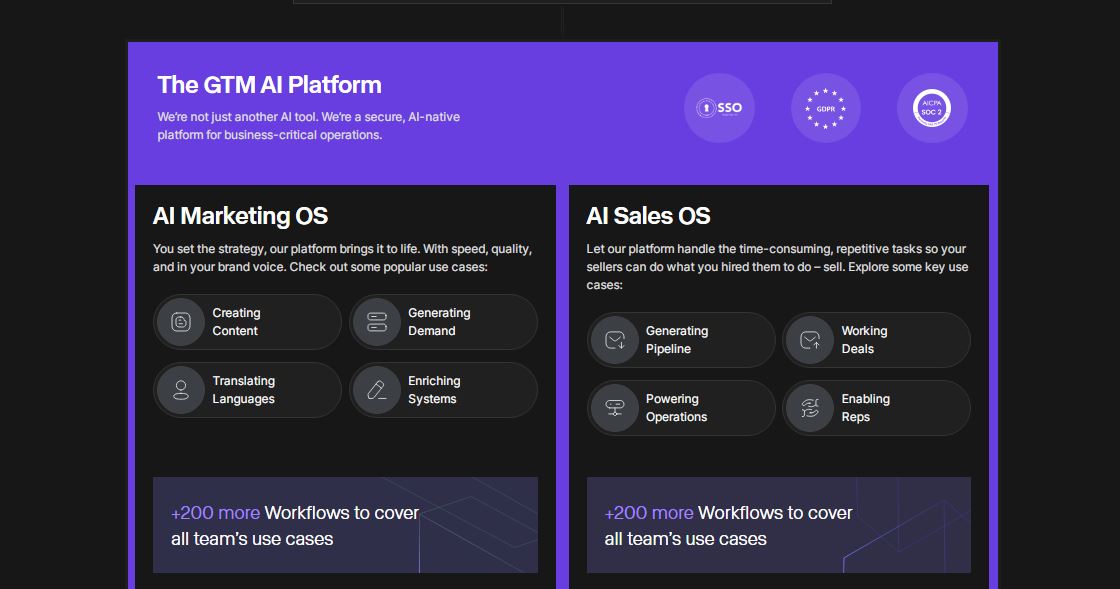Image resolution: width=1120 pixels, height=589 pixels.
Task: Select the Generating Demand icon
Action: (x=377, y=321)
